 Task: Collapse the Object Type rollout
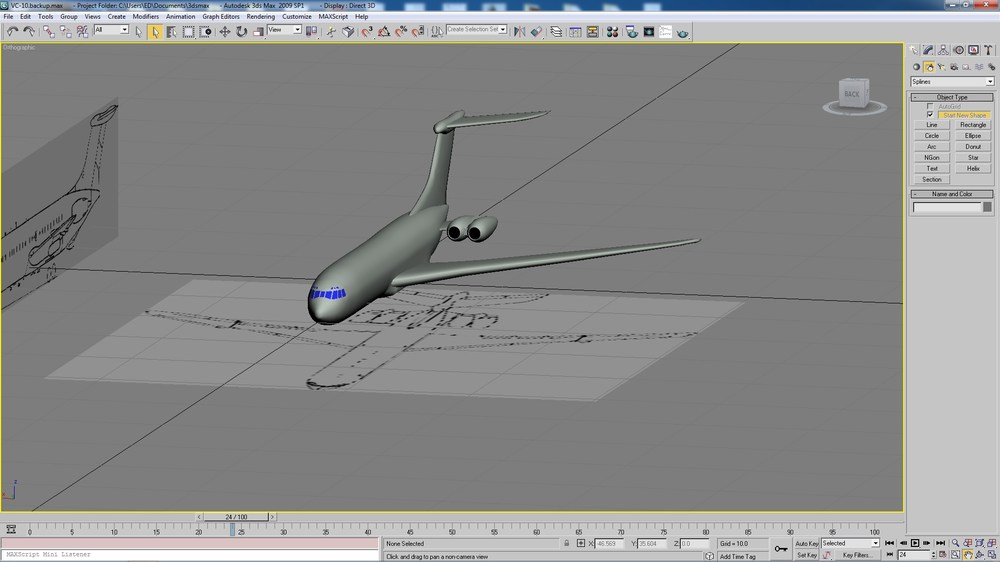coord(952,97)
